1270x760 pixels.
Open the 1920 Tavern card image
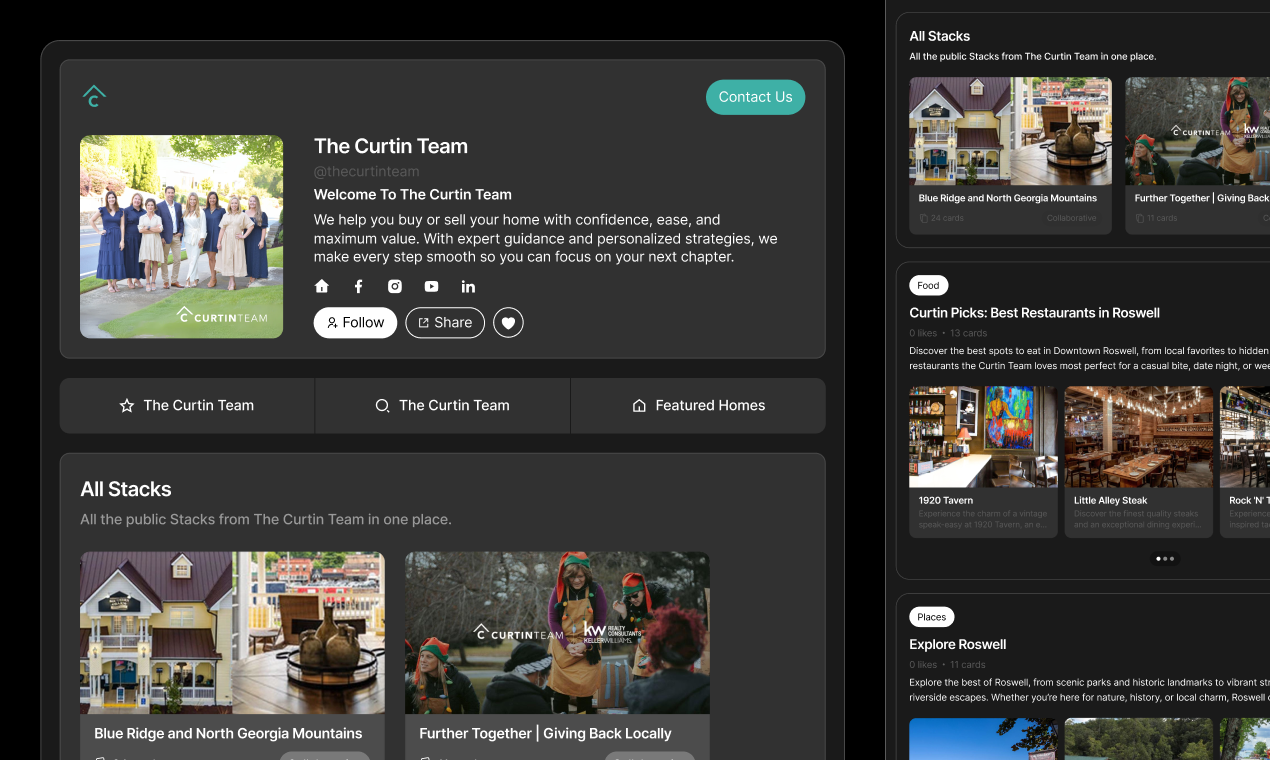[983, 437]
